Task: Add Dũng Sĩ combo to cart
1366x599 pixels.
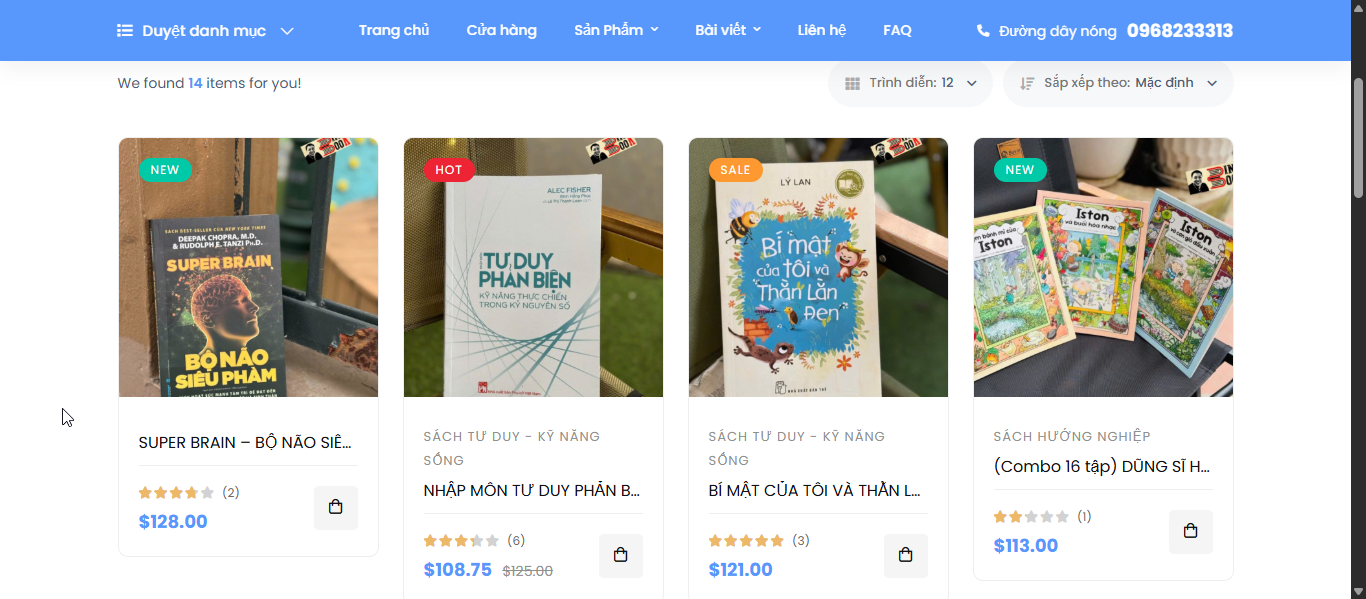Action: (x=1190, y=531)
